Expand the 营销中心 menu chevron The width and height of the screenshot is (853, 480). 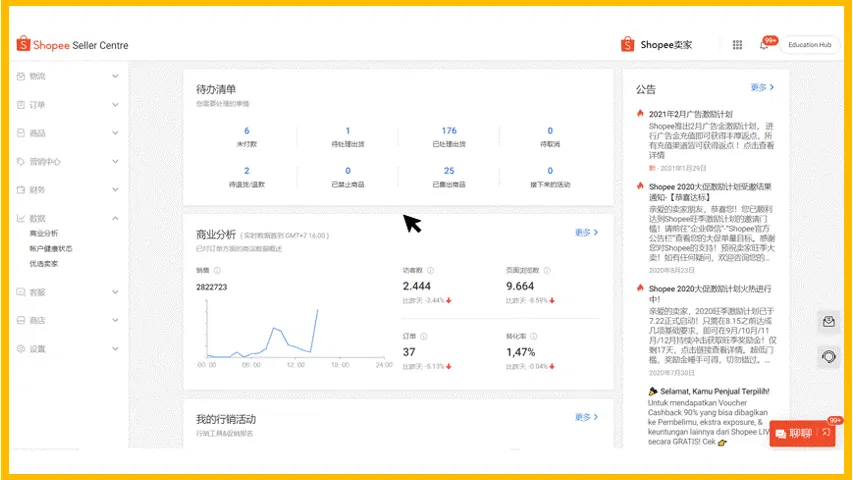coord(115,162)
